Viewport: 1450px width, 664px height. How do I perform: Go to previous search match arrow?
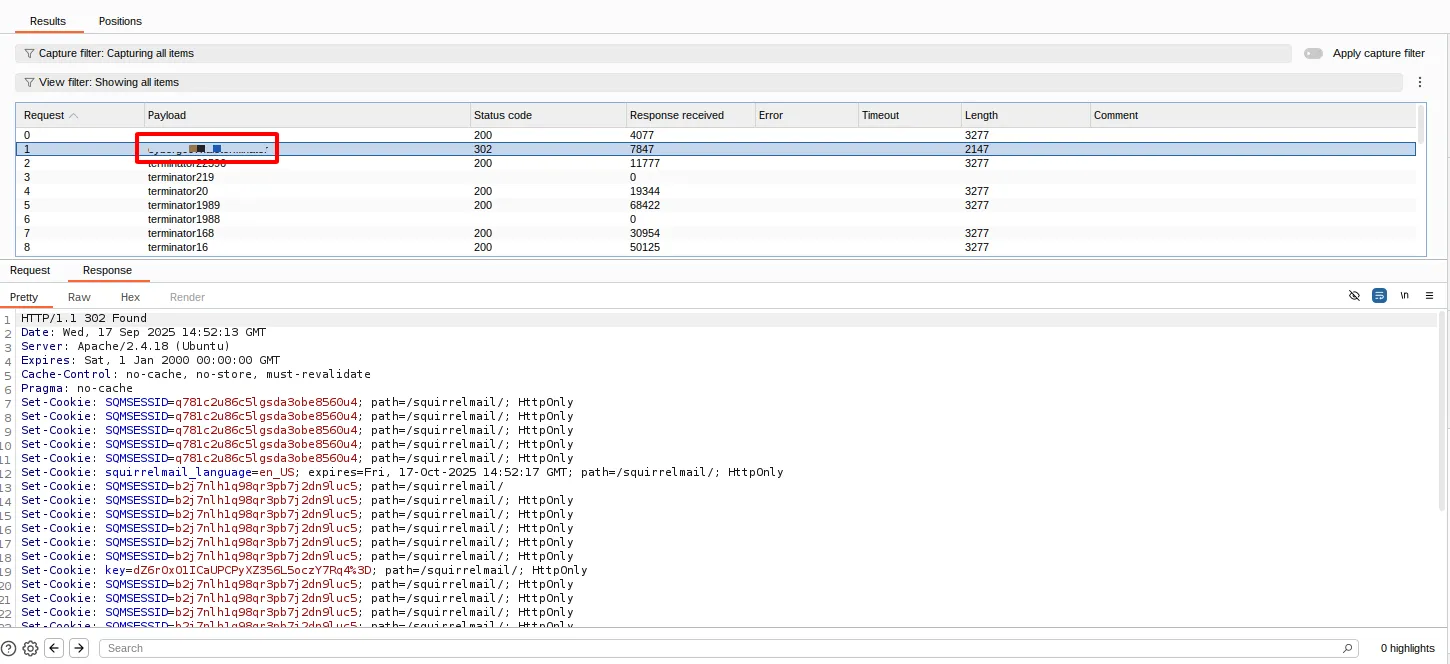55,648
